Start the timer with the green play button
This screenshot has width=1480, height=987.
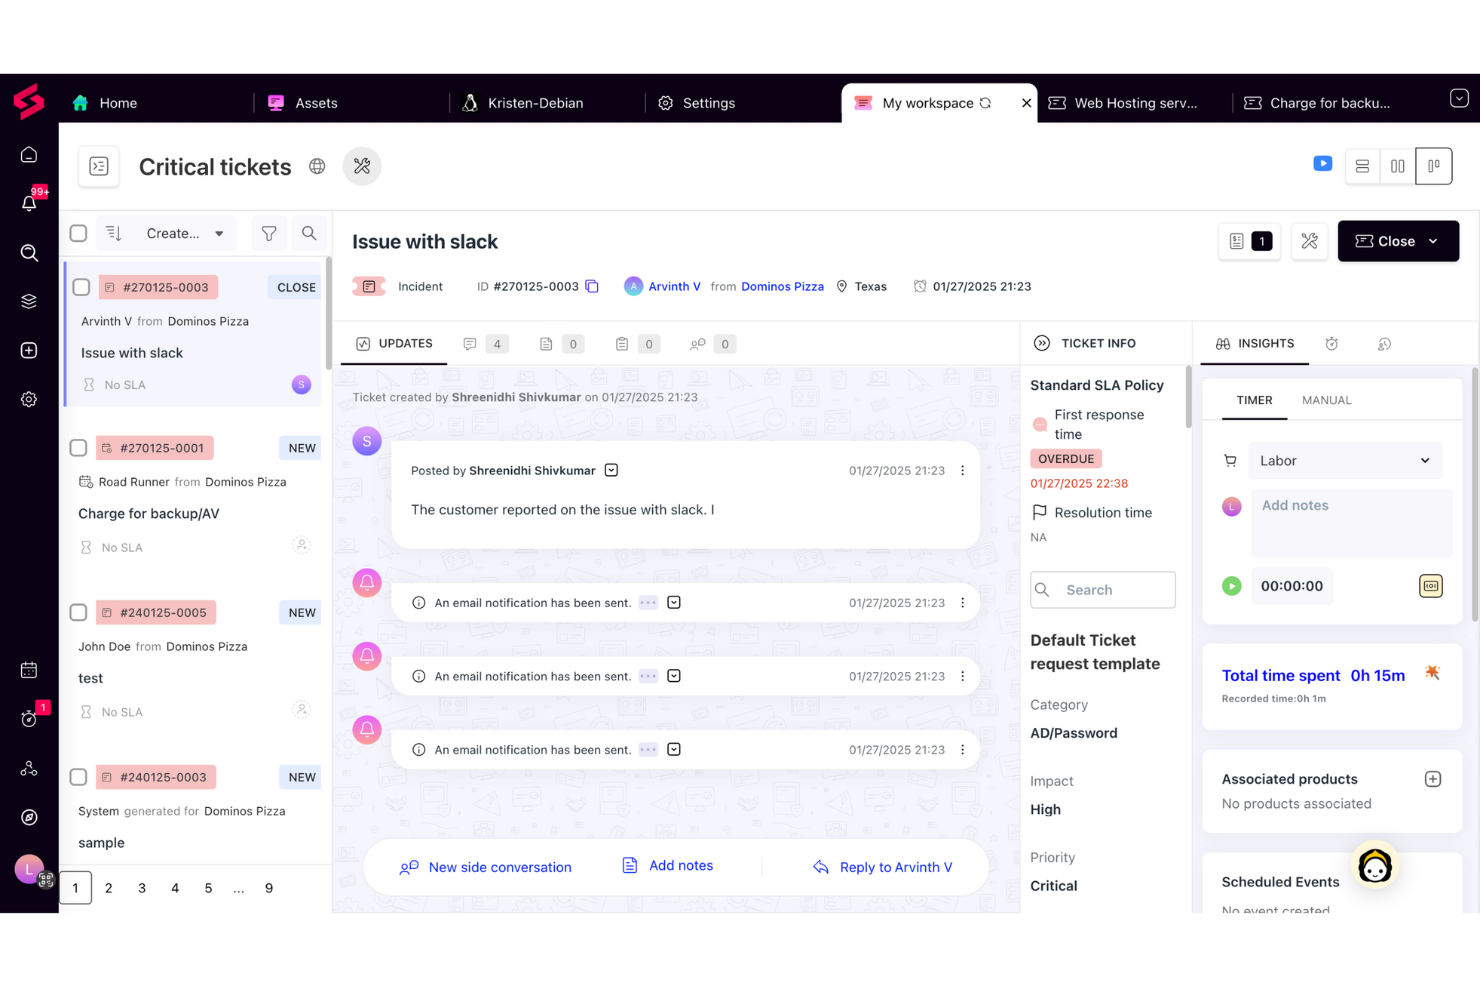[1231, 586]
